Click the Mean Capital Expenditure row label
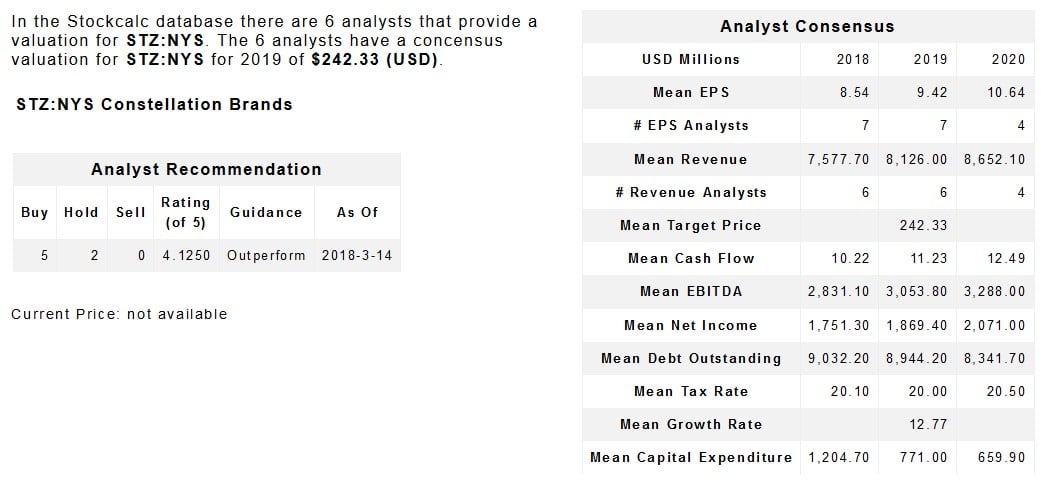1055x486 pixels. (691, 457)
